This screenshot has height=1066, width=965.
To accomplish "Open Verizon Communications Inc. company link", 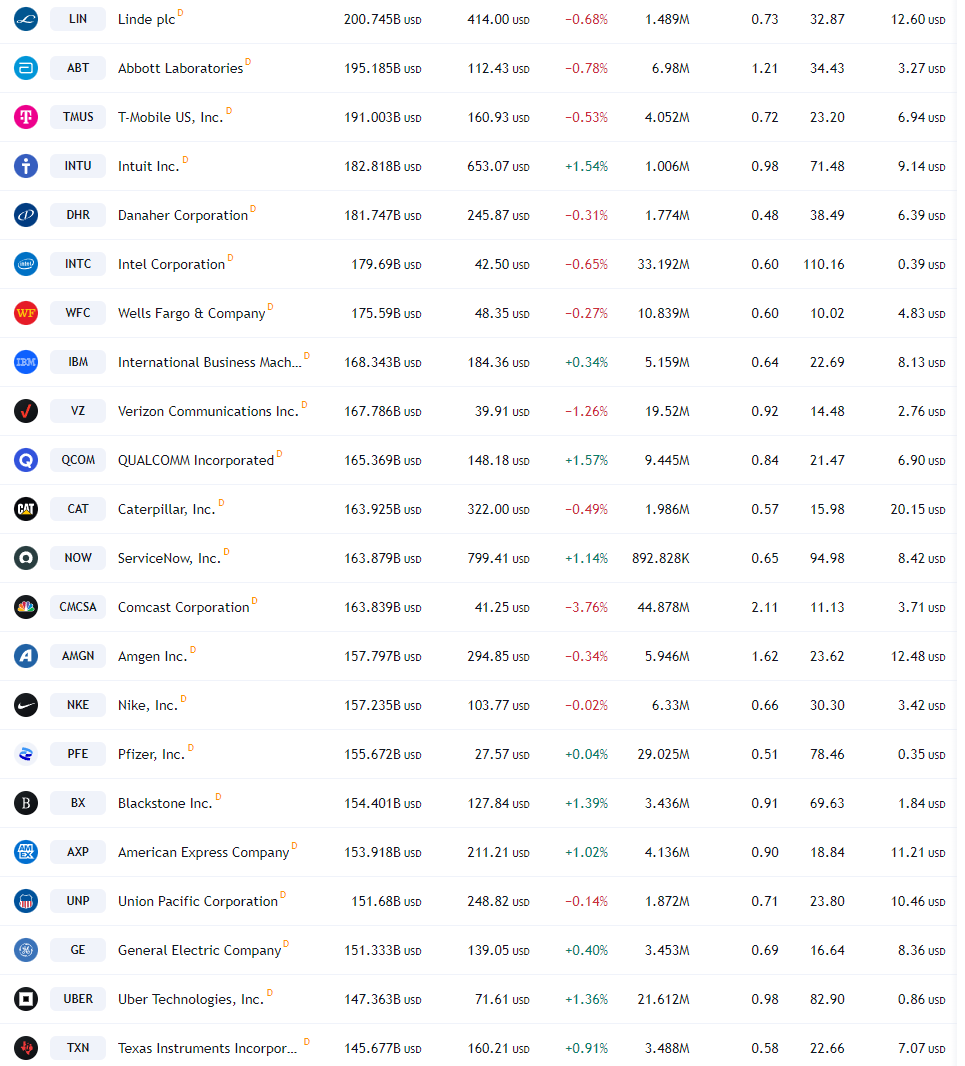I will [208, 411].
